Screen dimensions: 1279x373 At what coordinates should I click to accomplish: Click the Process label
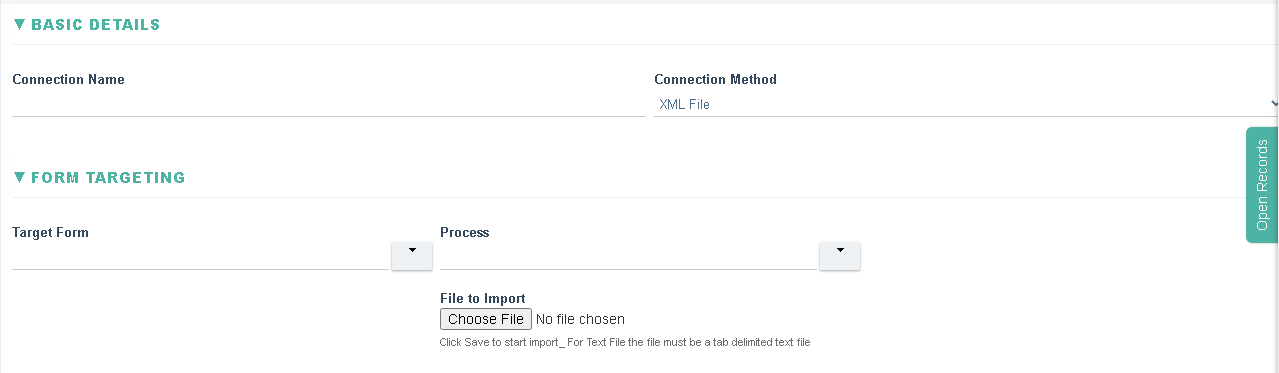465,232
